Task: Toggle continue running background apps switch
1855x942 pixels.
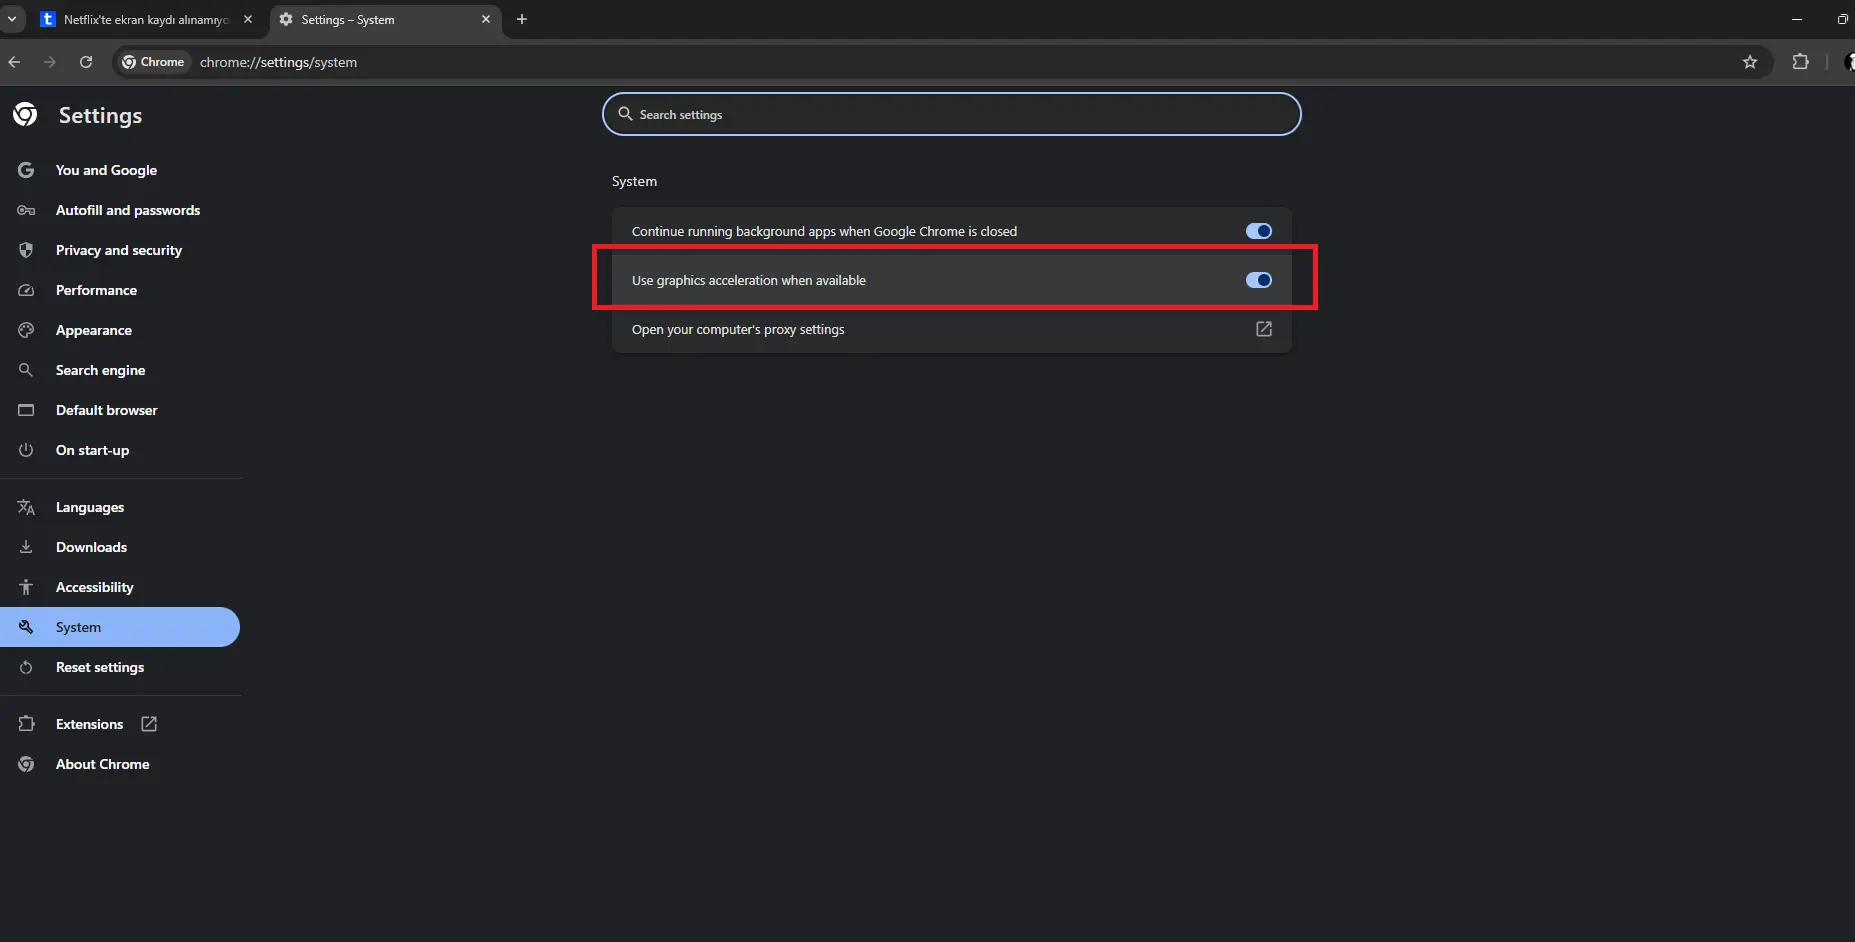Action: click(1258, 231)
